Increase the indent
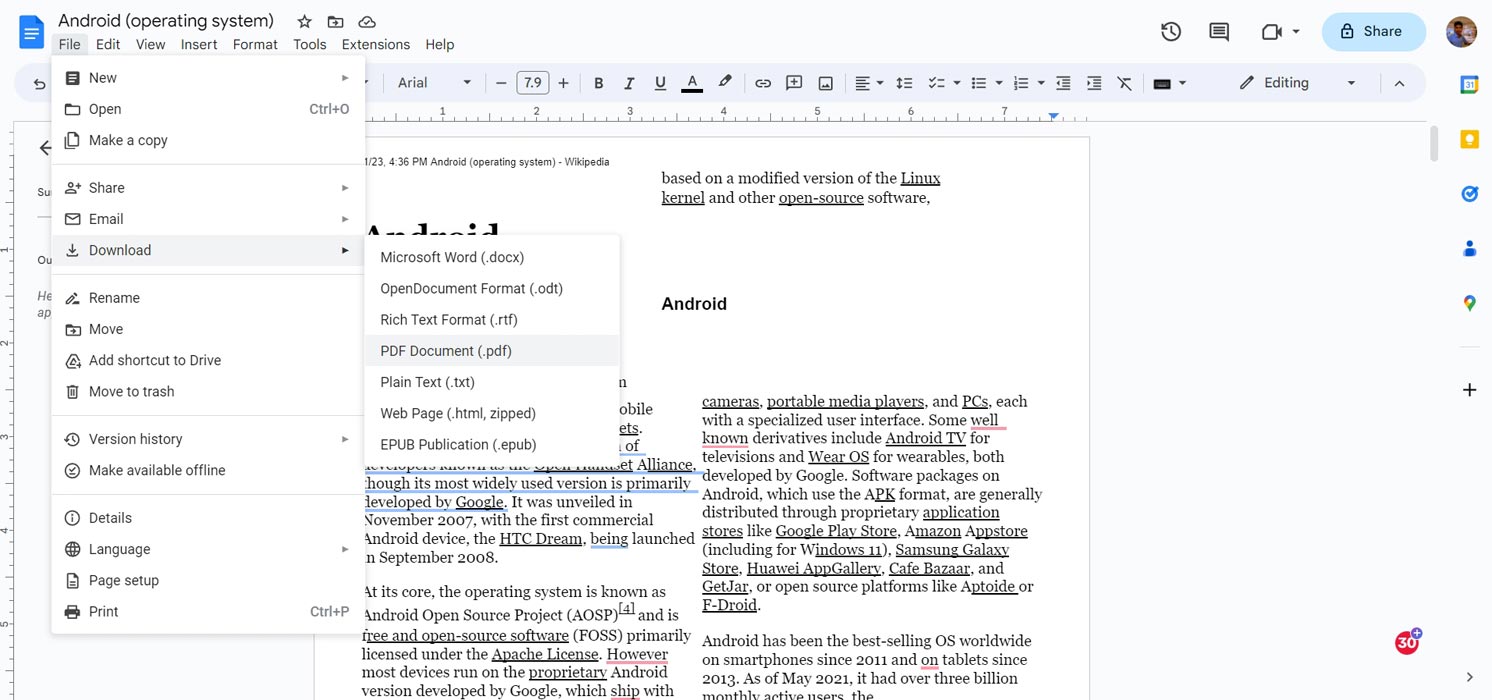Image resolution: width=1492 pixels, height=700 pixels. [x=1094, y=83]
